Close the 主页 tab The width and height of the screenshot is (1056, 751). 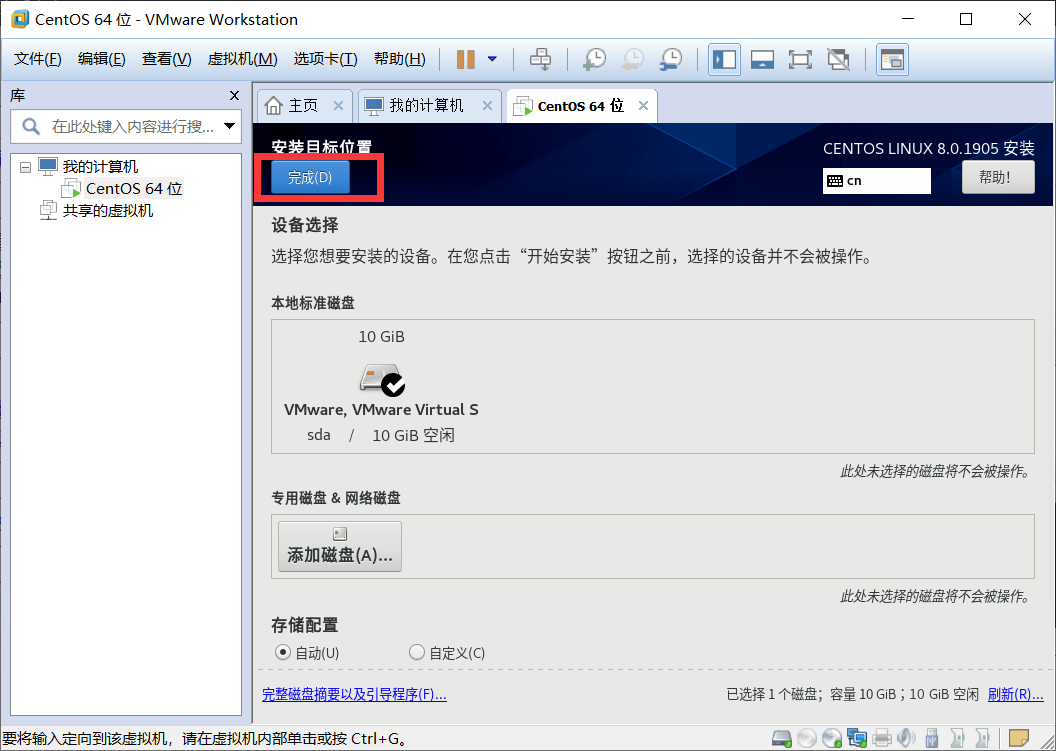[338, 106]
